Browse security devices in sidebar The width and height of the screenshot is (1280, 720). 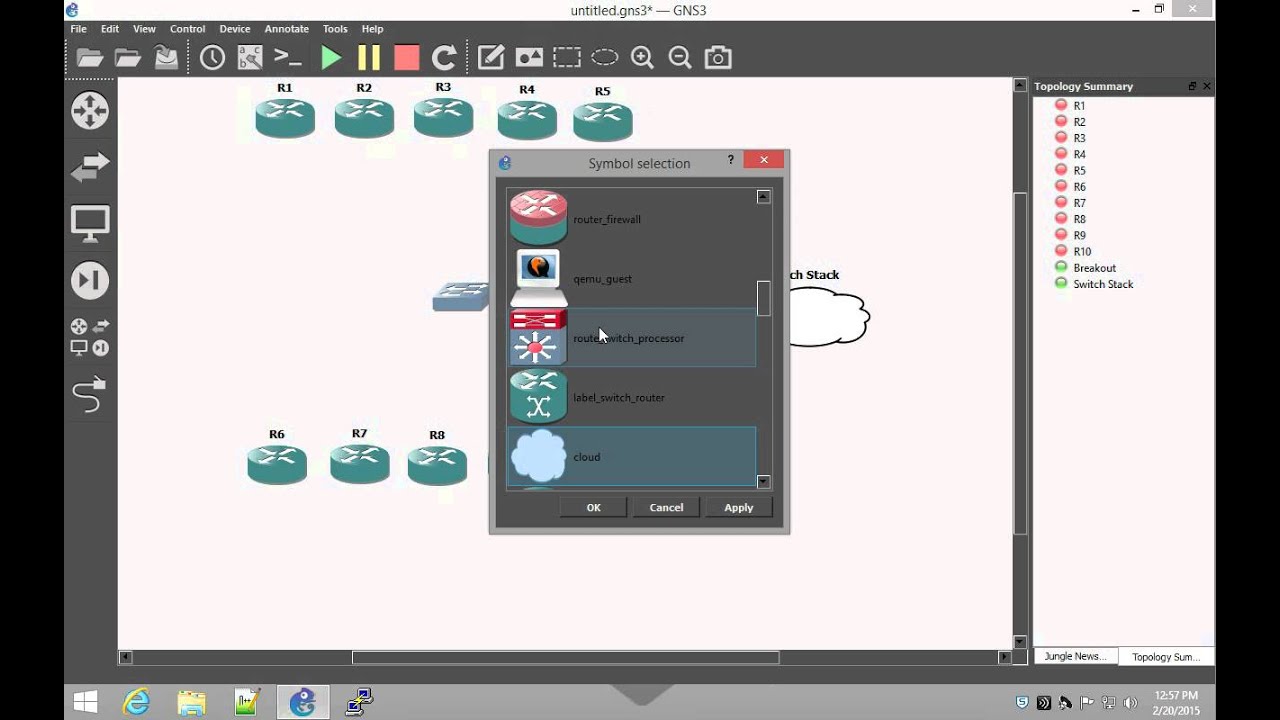click(90, 281)
